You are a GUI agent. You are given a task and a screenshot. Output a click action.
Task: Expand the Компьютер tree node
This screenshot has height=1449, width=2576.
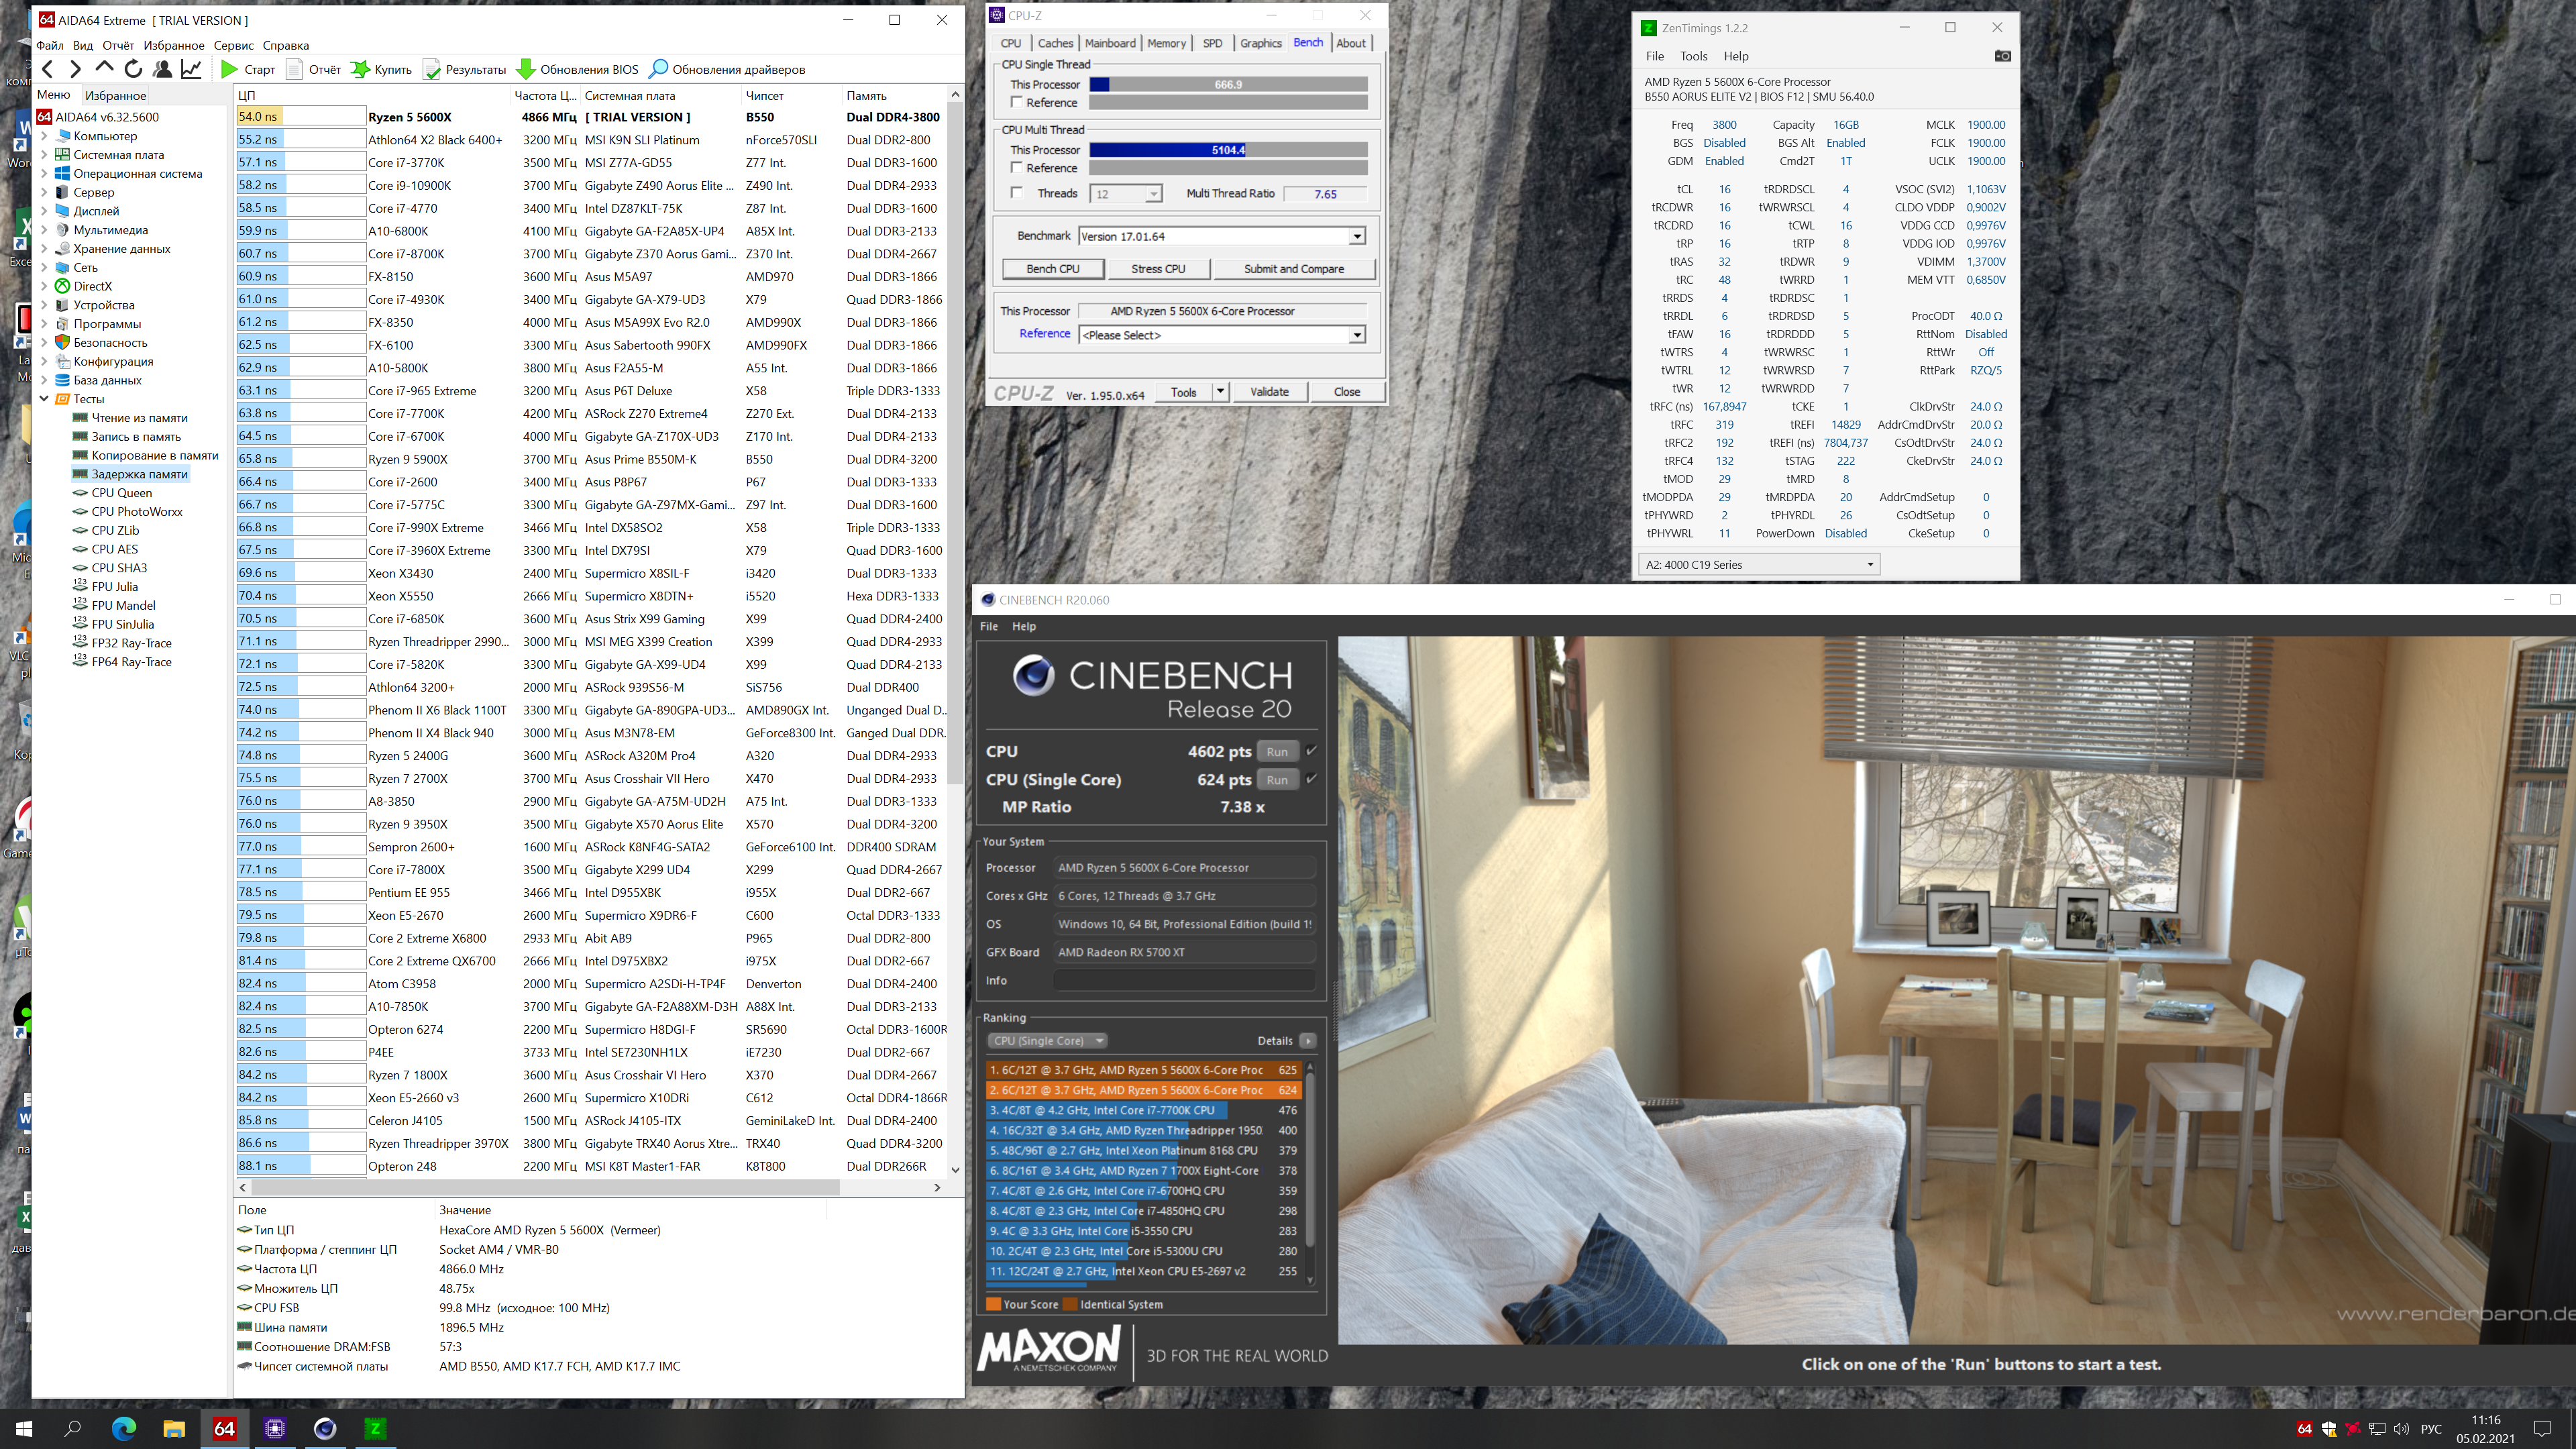(44, 136)
